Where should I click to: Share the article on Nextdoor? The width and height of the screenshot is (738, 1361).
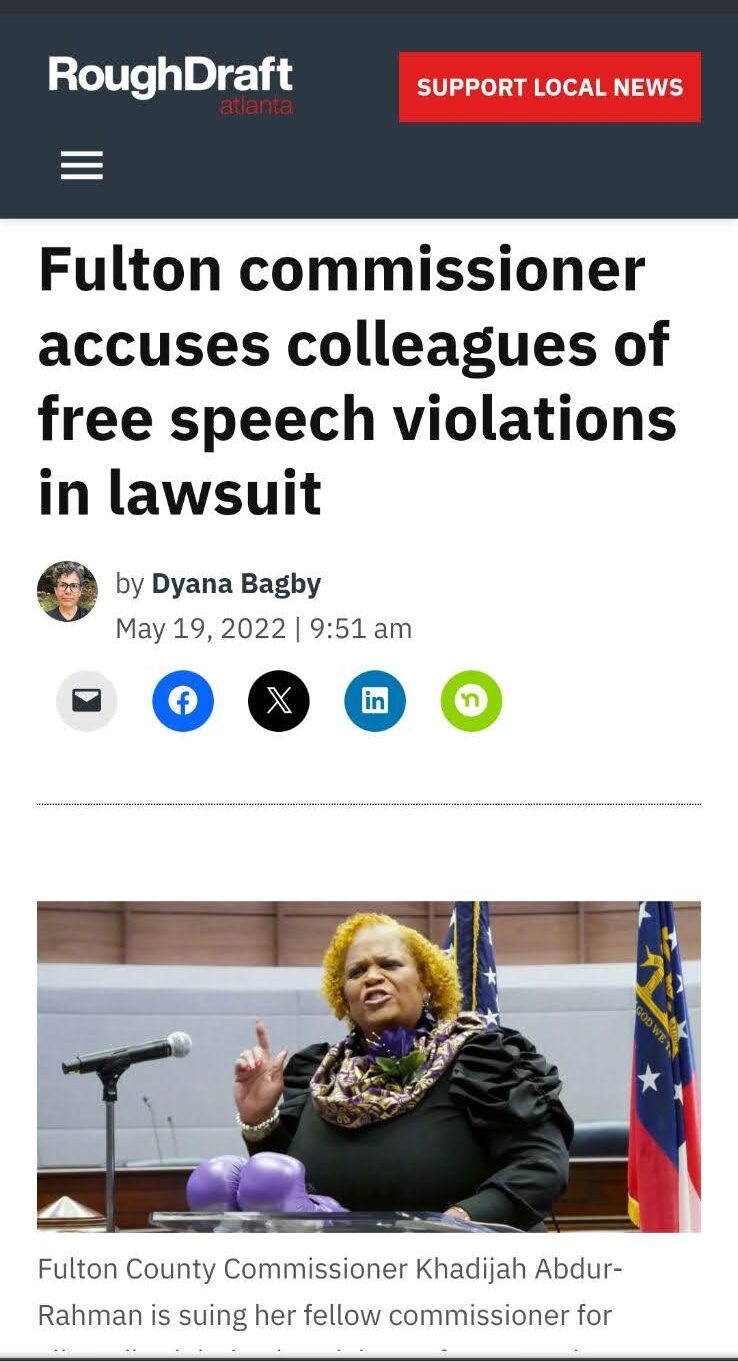[471, 701]
